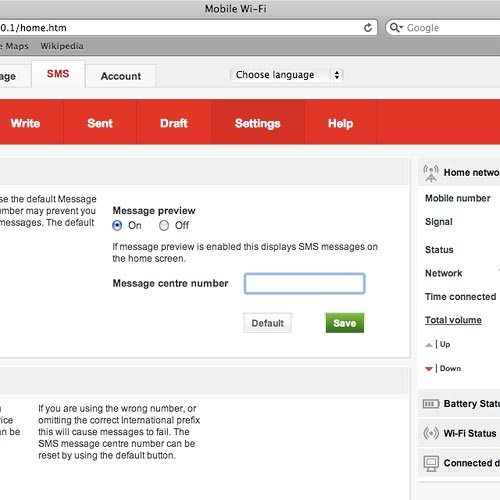Open the Draft section in the SMS menu
500x500 pixels.
tap(174, 123)
